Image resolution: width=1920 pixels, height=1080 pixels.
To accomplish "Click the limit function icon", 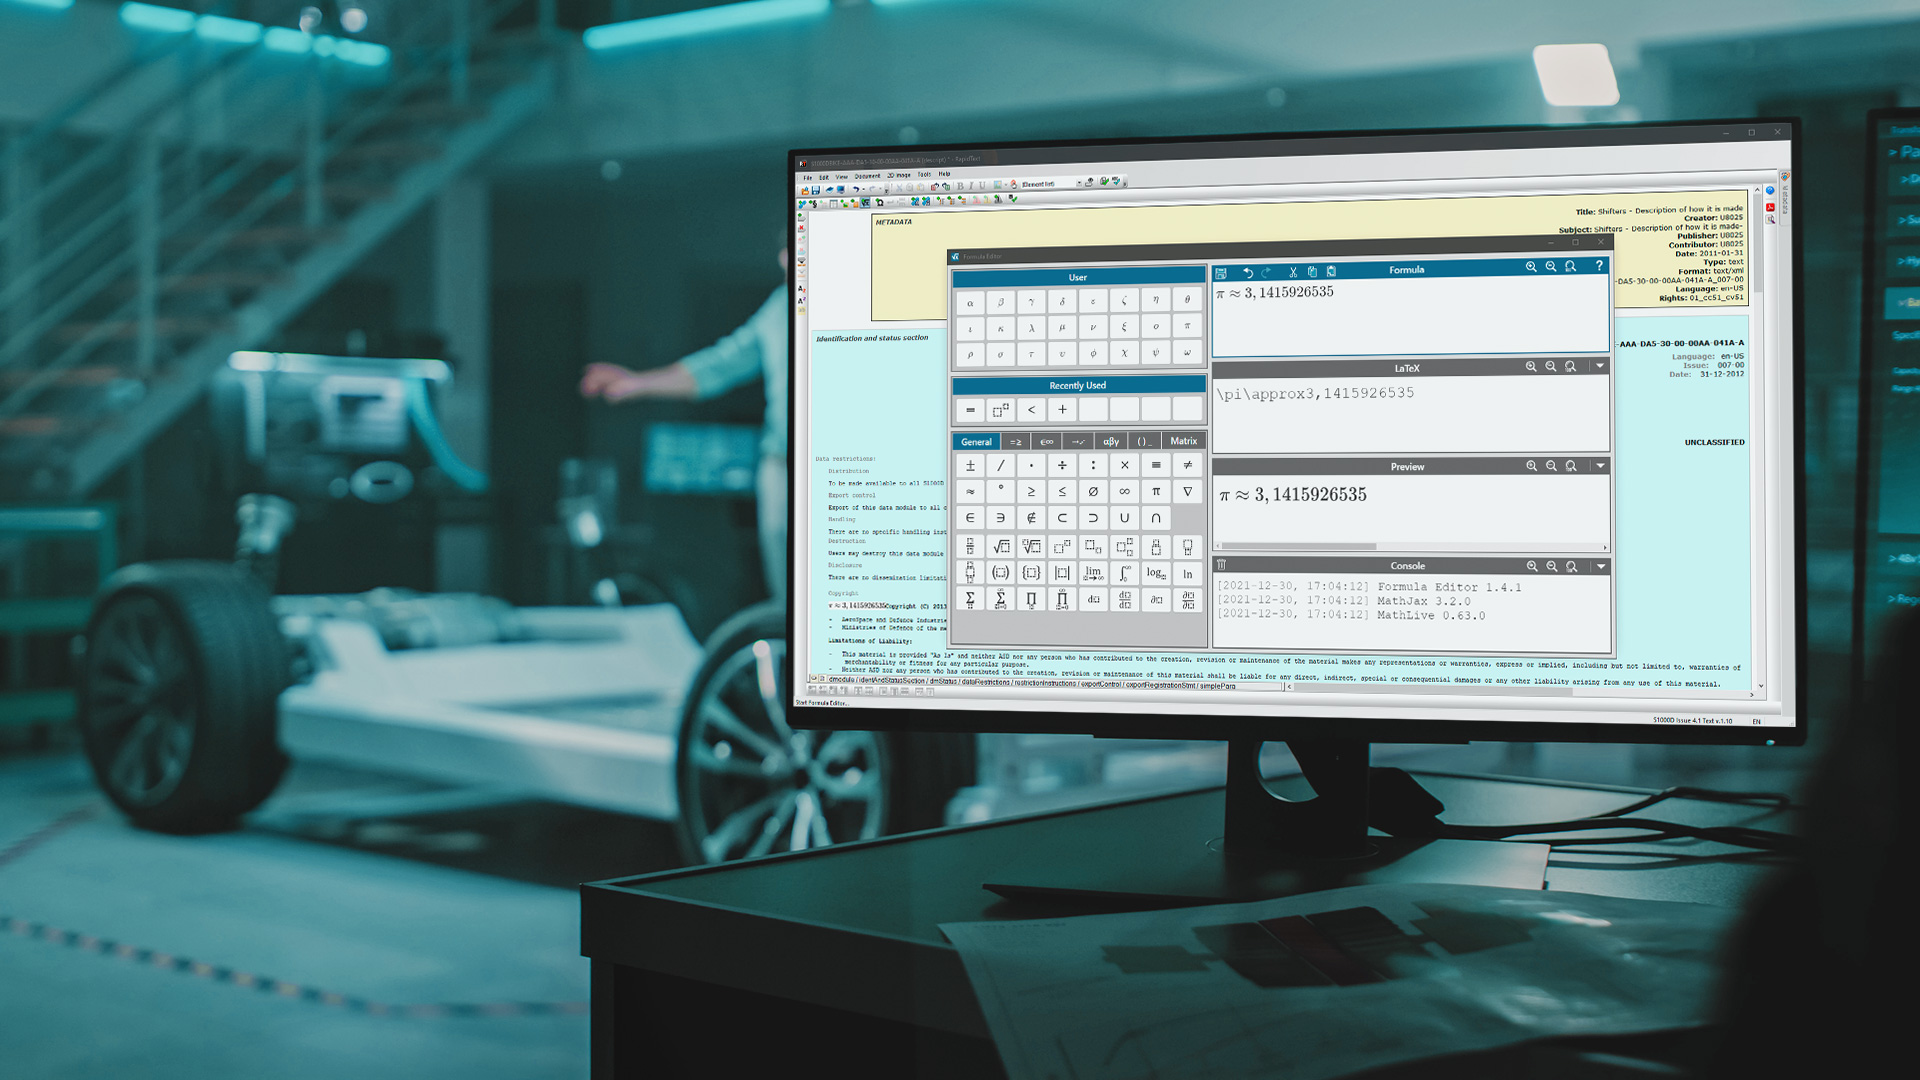I will click(x=1092, y=572).
